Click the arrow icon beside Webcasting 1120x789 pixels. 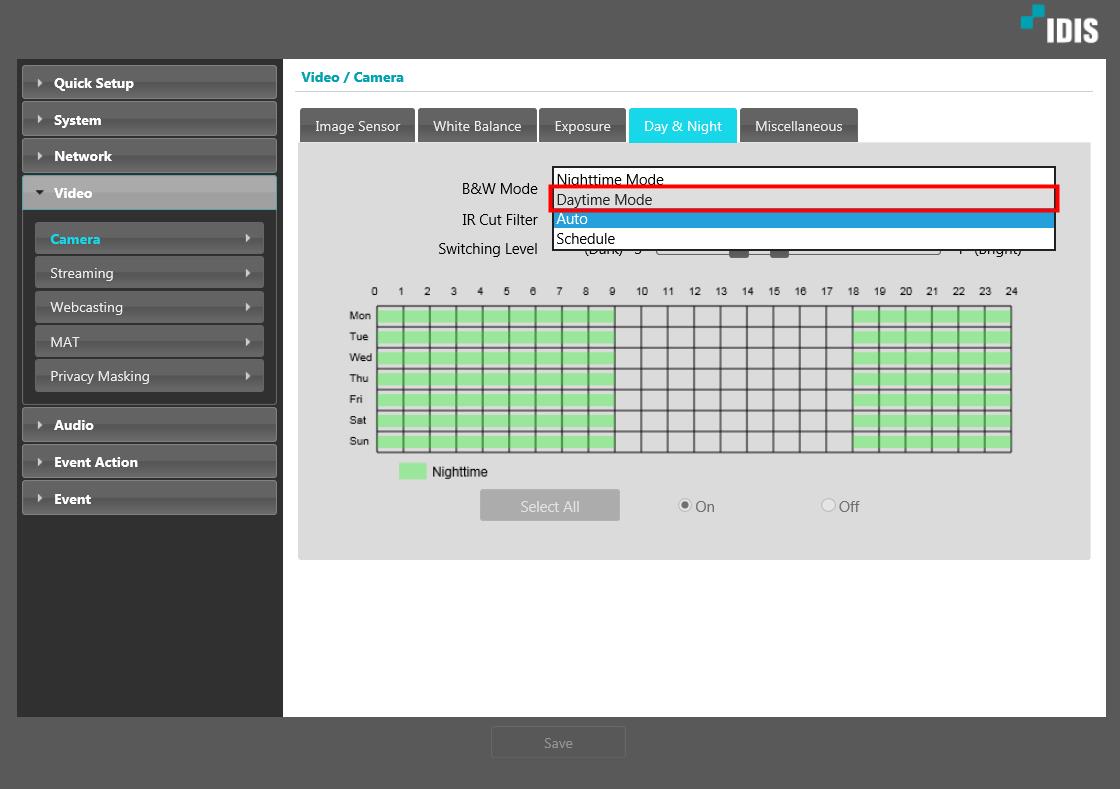tap(248, 307)
